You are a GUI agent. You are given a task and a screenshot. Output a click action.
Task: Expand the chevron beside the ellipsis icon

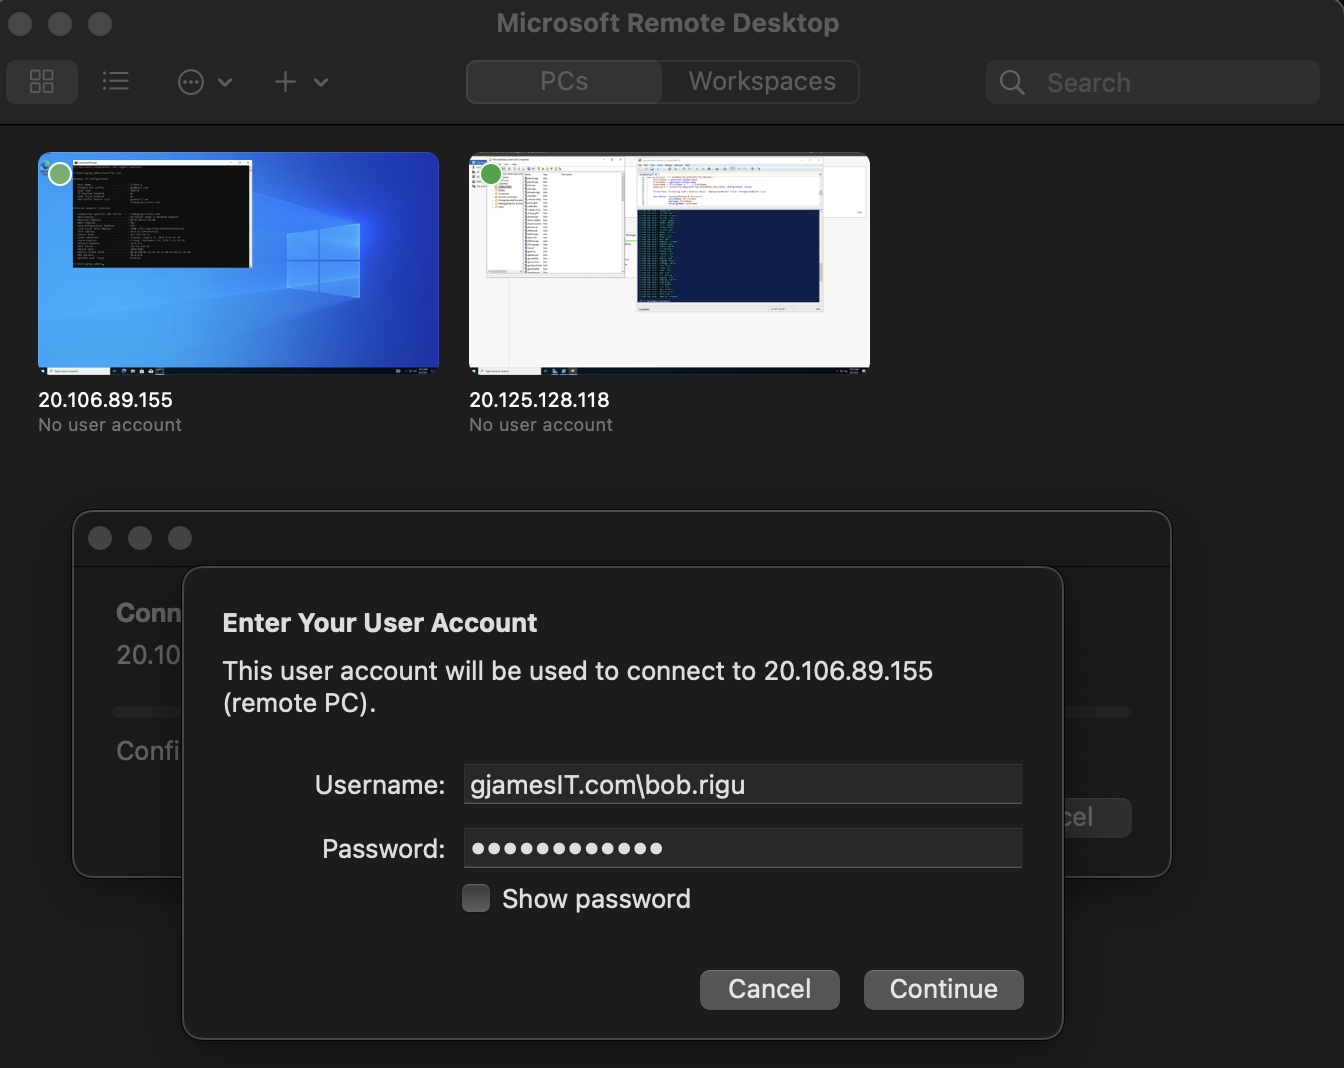226,82
